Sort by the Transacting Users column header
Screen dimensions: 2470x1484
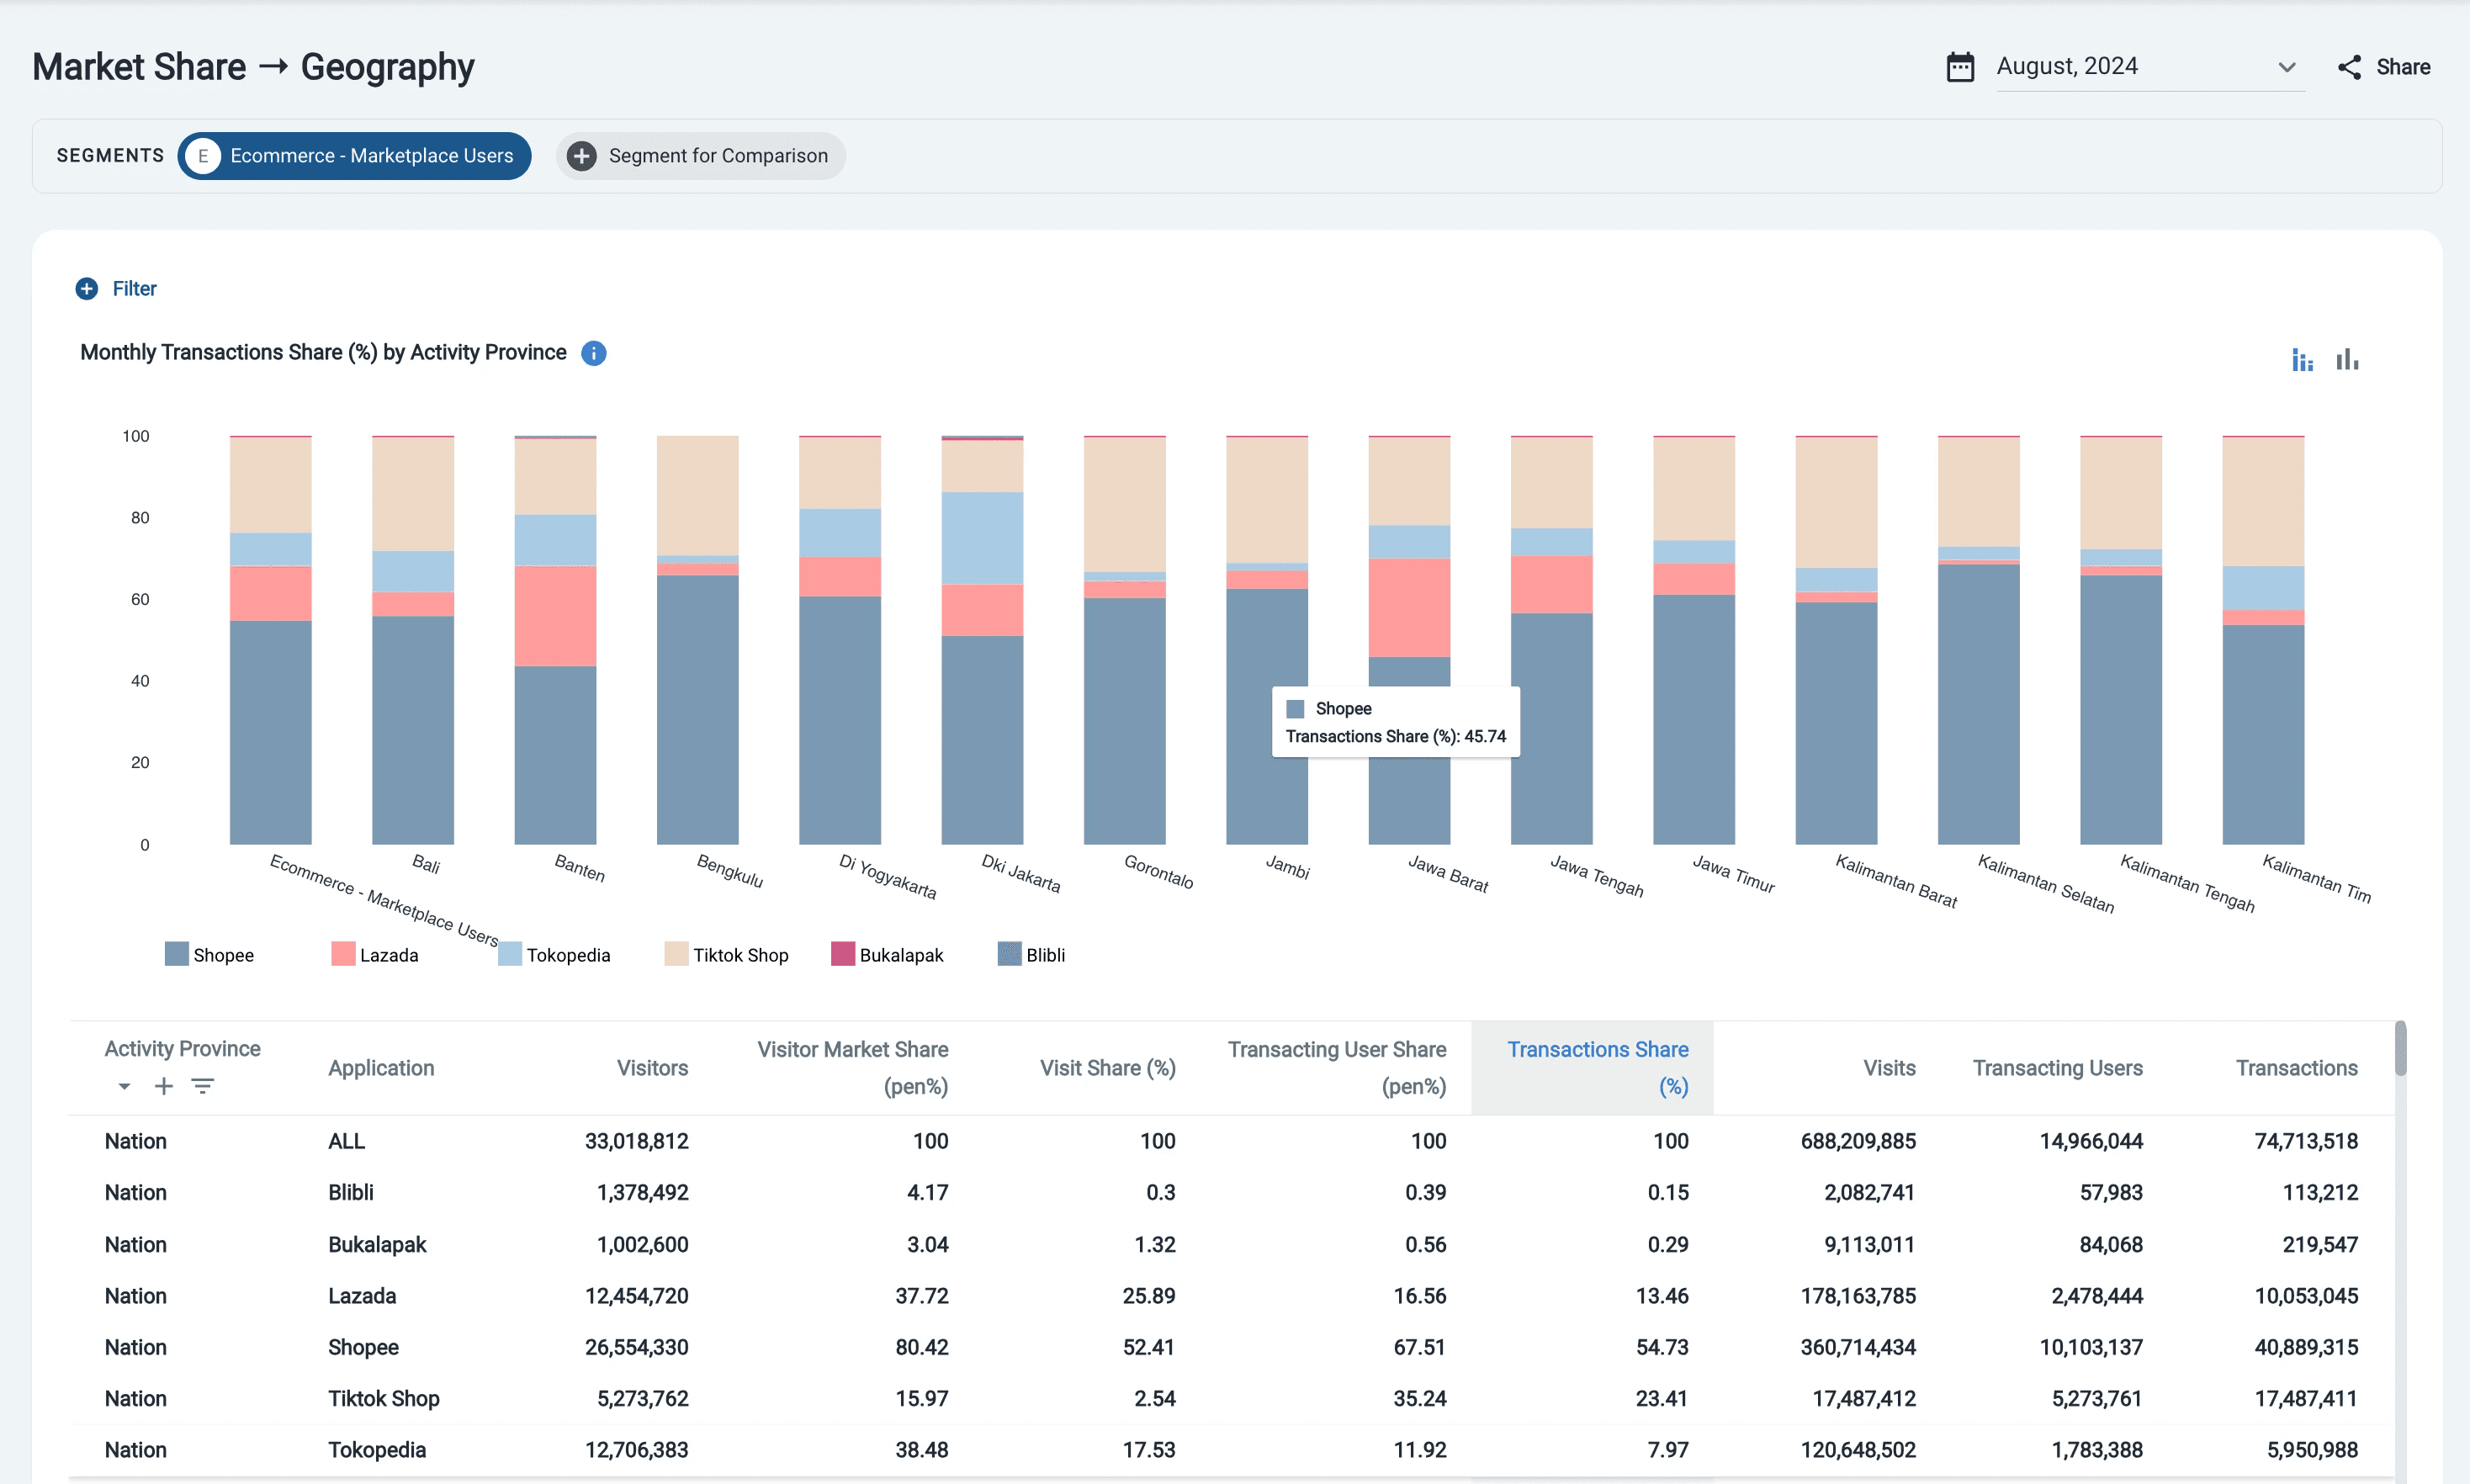(2057, 1068)
